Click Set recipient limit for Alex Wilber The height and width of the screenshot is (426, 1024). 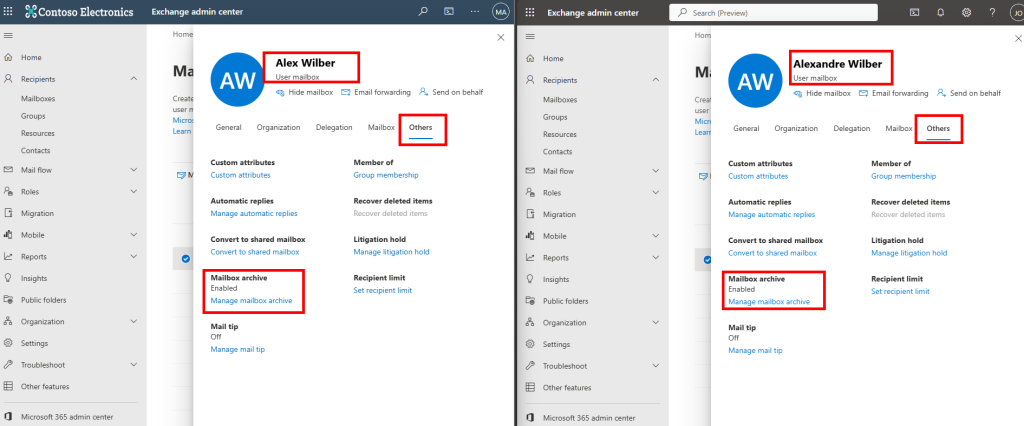(383, 290)
